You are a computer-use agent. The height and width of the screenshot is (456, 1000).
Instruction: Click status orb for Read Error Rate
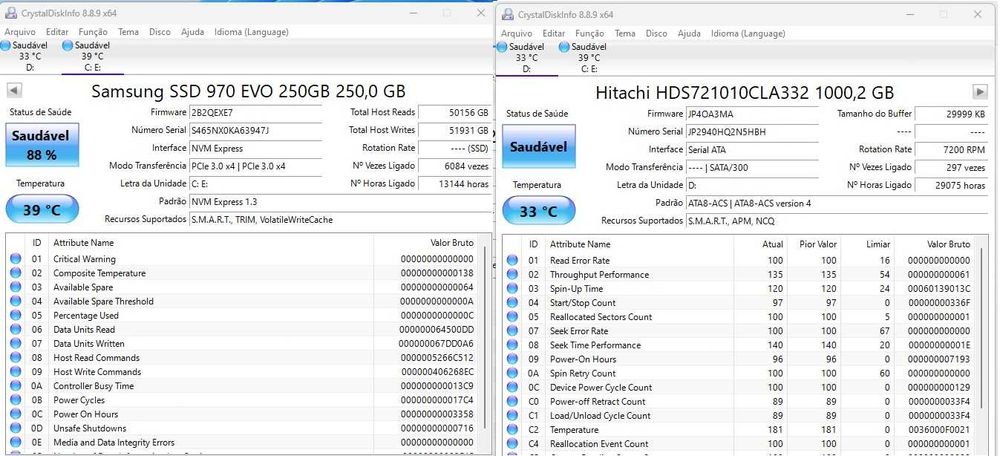tap(512, 260)
